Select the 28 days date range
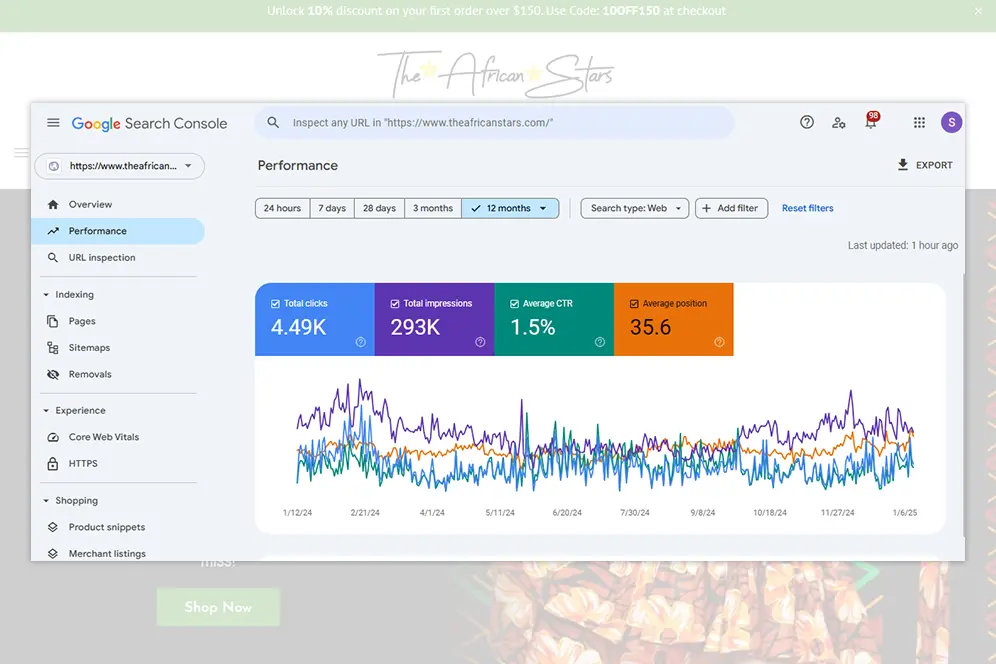 [x=379, y=208]
